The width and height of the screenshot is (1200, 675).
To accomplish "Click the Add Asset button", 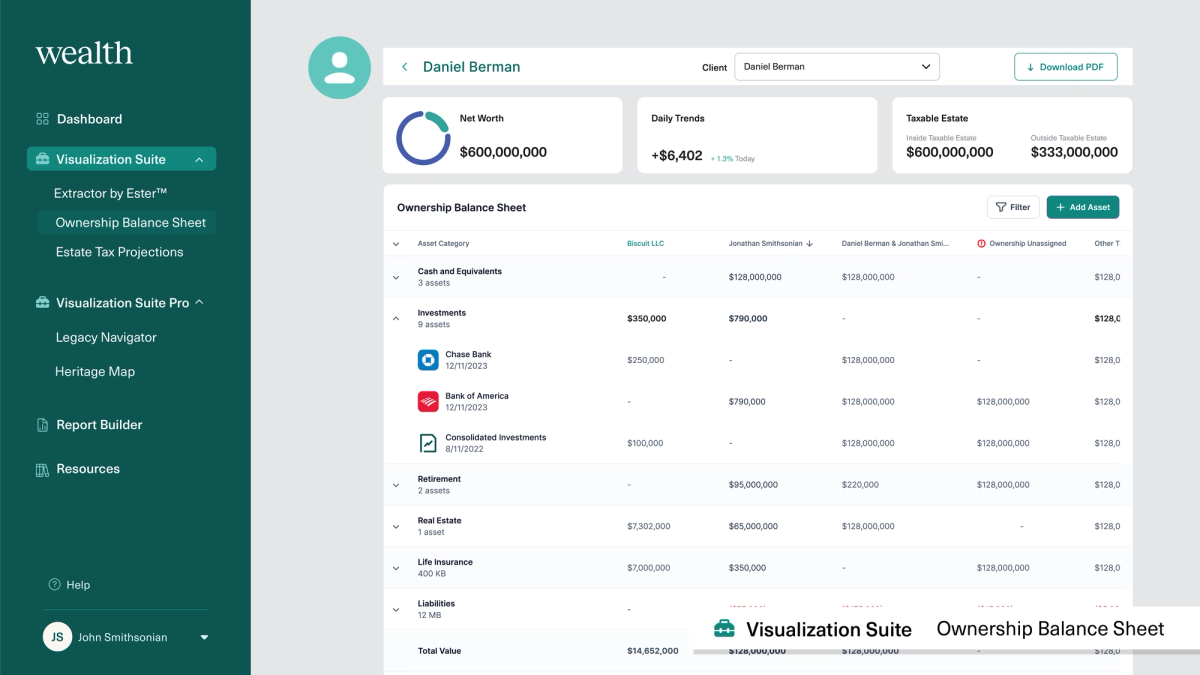I will pos(1082,207).
